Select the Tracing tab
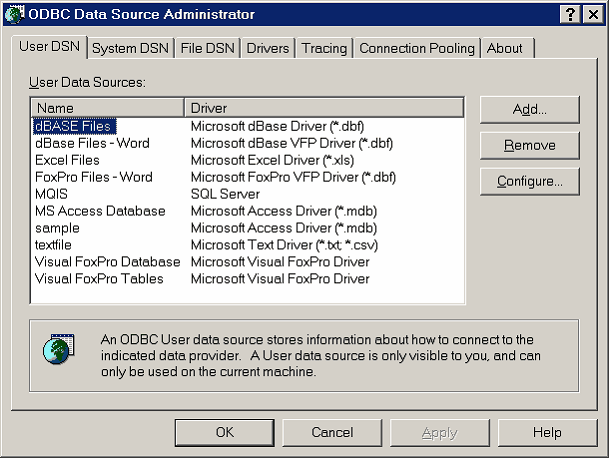Viewport: 609px width, 458px height. [x=324, y=48]
